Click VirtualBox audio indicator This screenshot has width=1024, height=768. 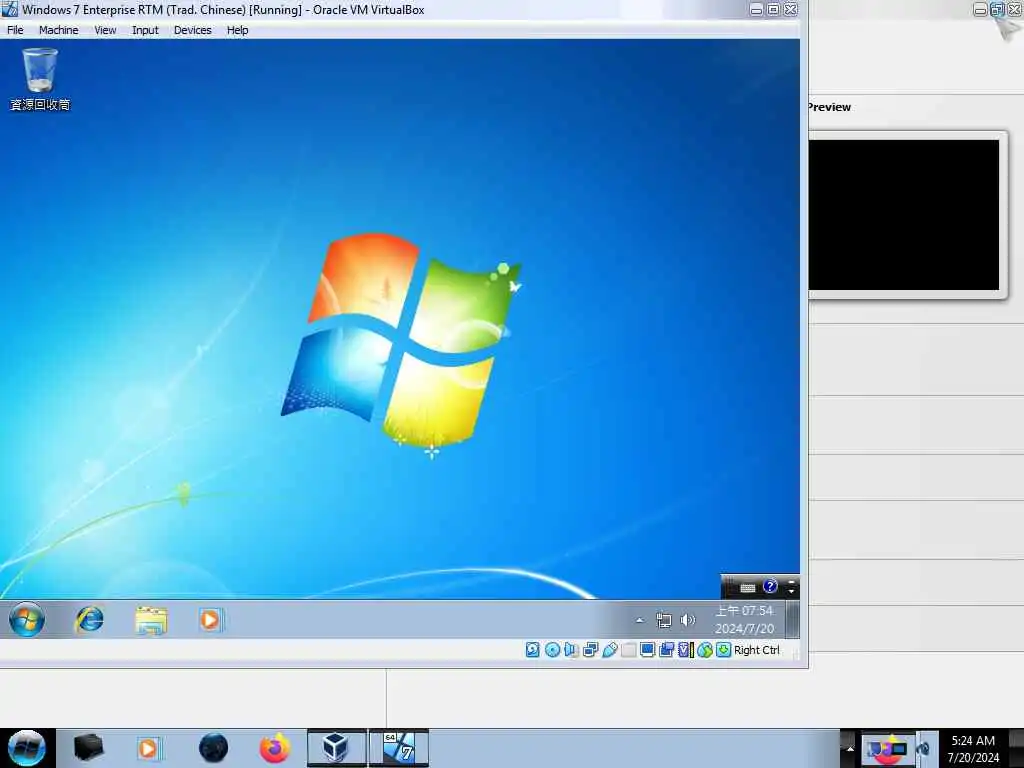tap(571, 650)
